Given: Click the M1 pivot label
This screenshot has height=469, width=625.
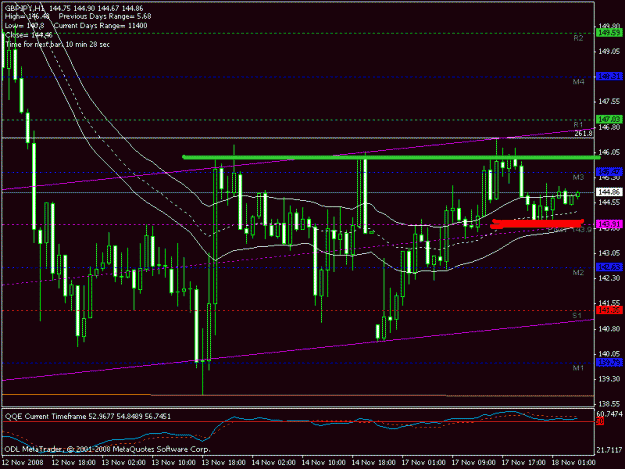Looking at the screenshot, I should [x=578, y=368].
